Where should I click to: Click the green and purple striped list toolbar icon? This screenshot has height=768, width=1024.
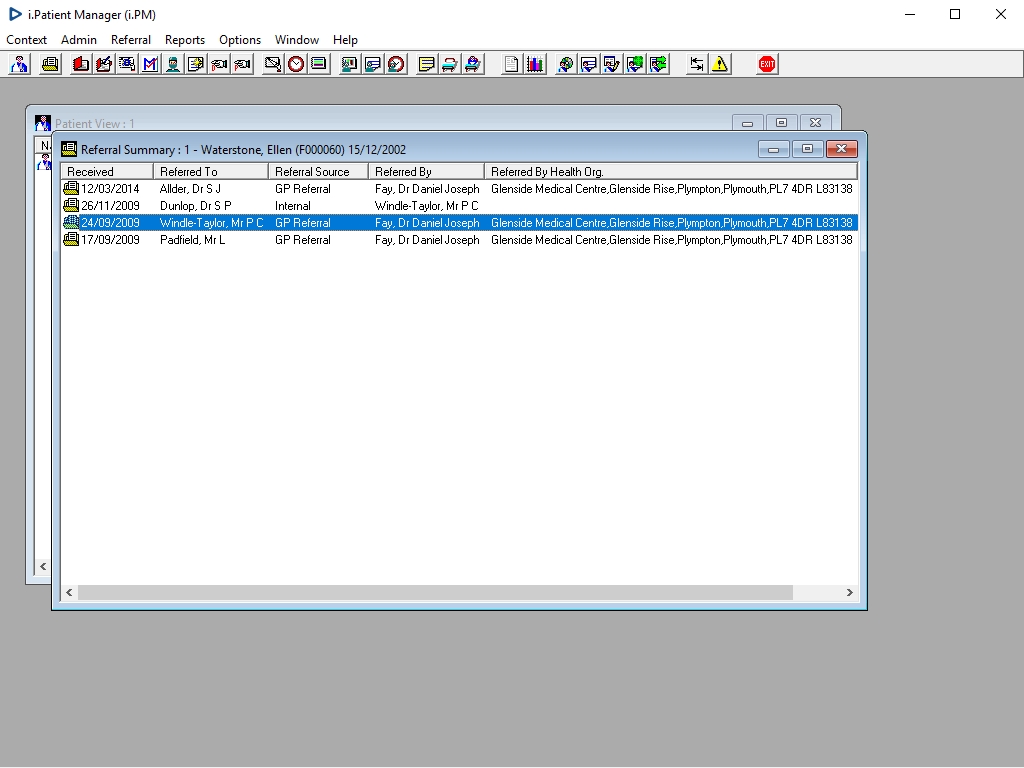pyautogui.click(x=319, y=64)
